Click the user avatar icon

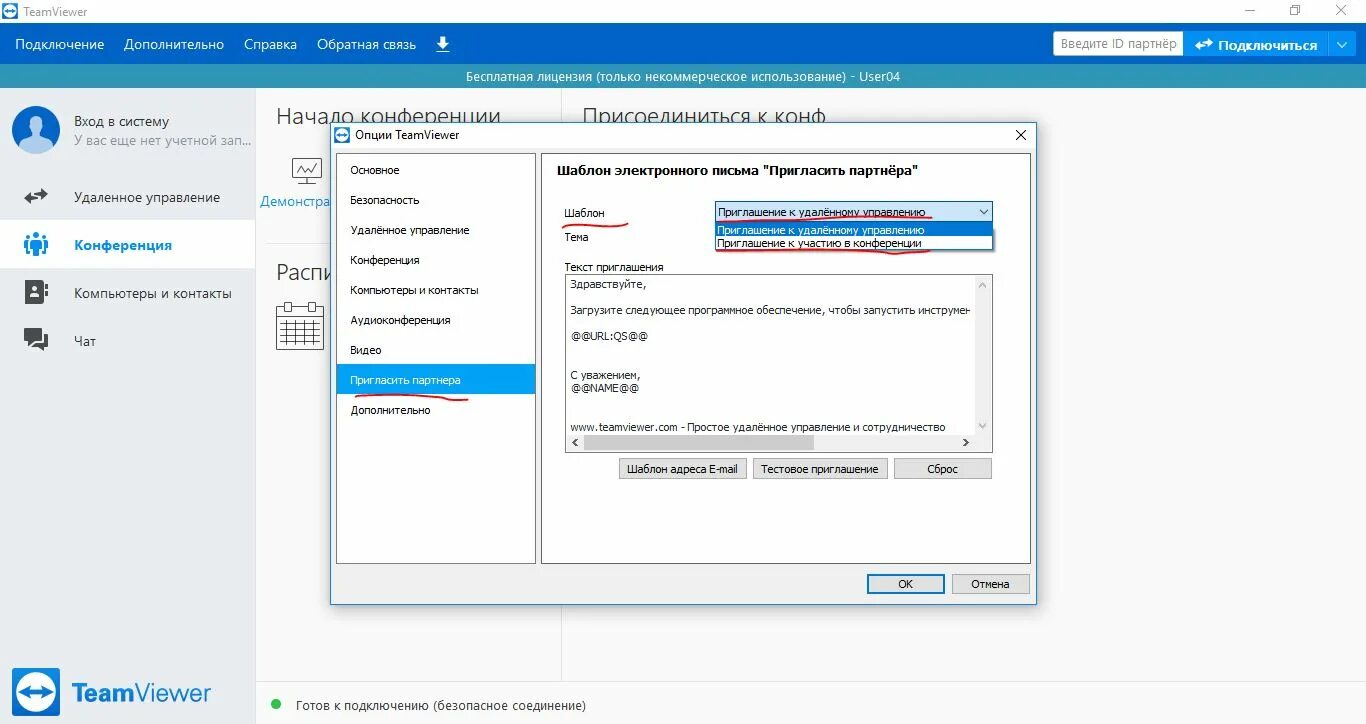36,130
